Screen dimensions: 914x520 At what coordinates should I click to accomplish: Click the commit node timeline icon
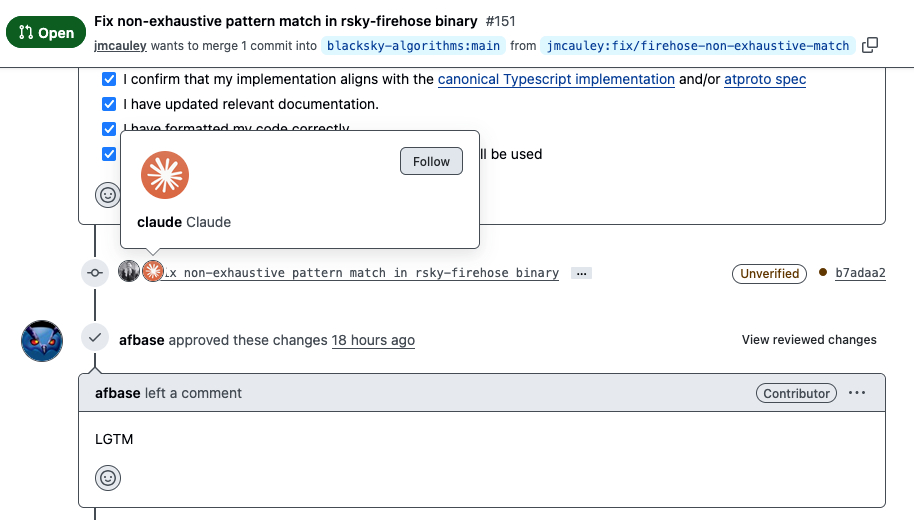click(x=95, y=272)
